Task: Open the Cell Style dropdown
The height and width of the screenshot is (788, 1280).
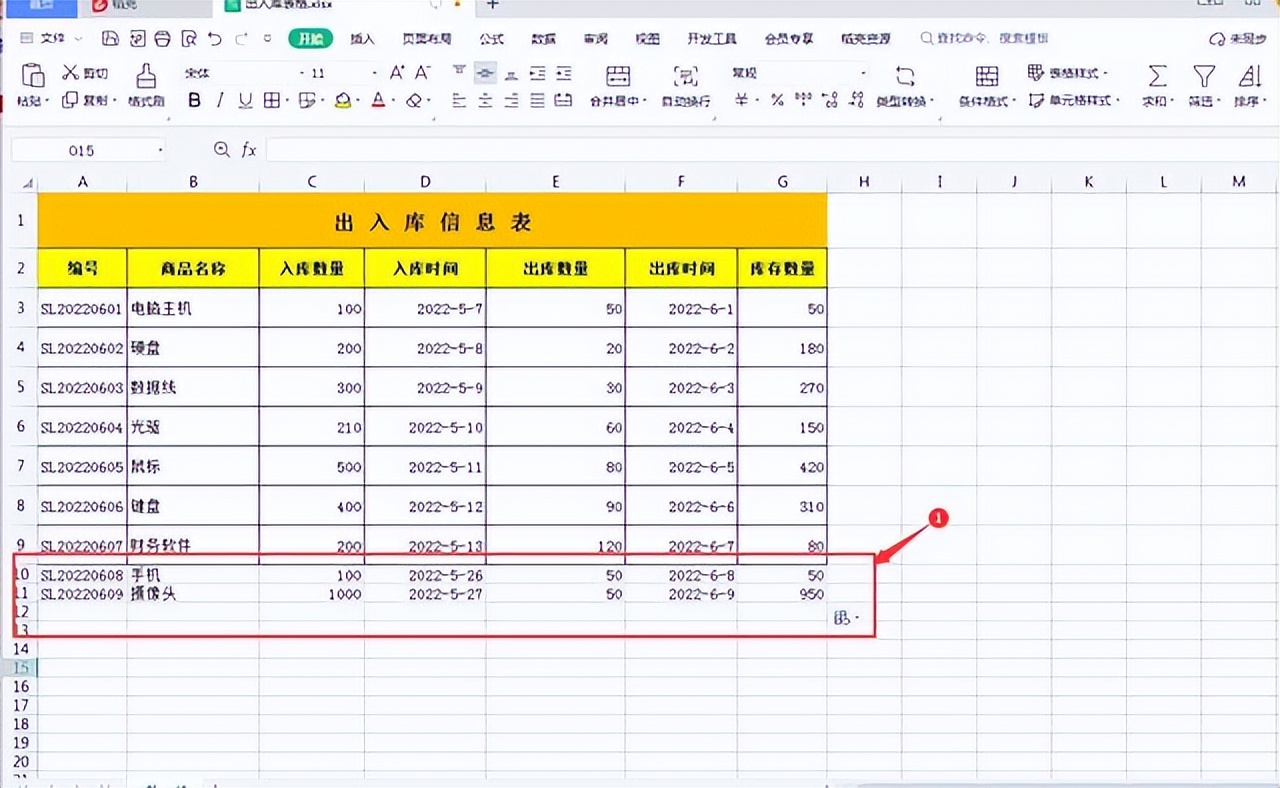Action: 1074,101
